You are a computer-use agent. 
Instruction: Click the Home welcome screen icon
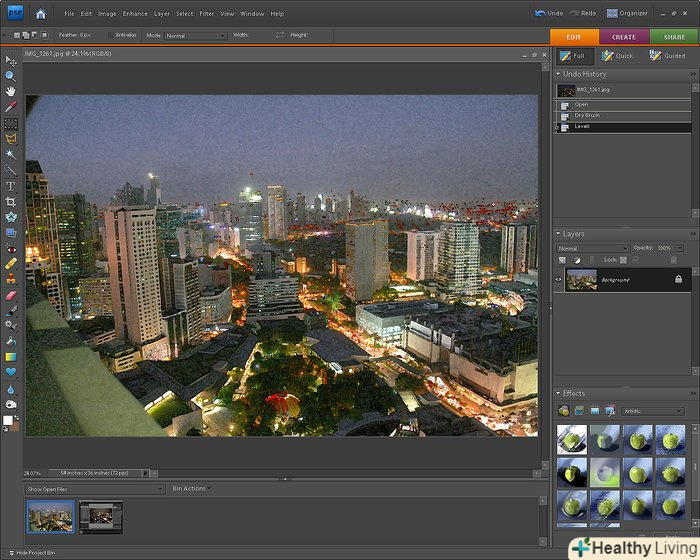[40, 14]
